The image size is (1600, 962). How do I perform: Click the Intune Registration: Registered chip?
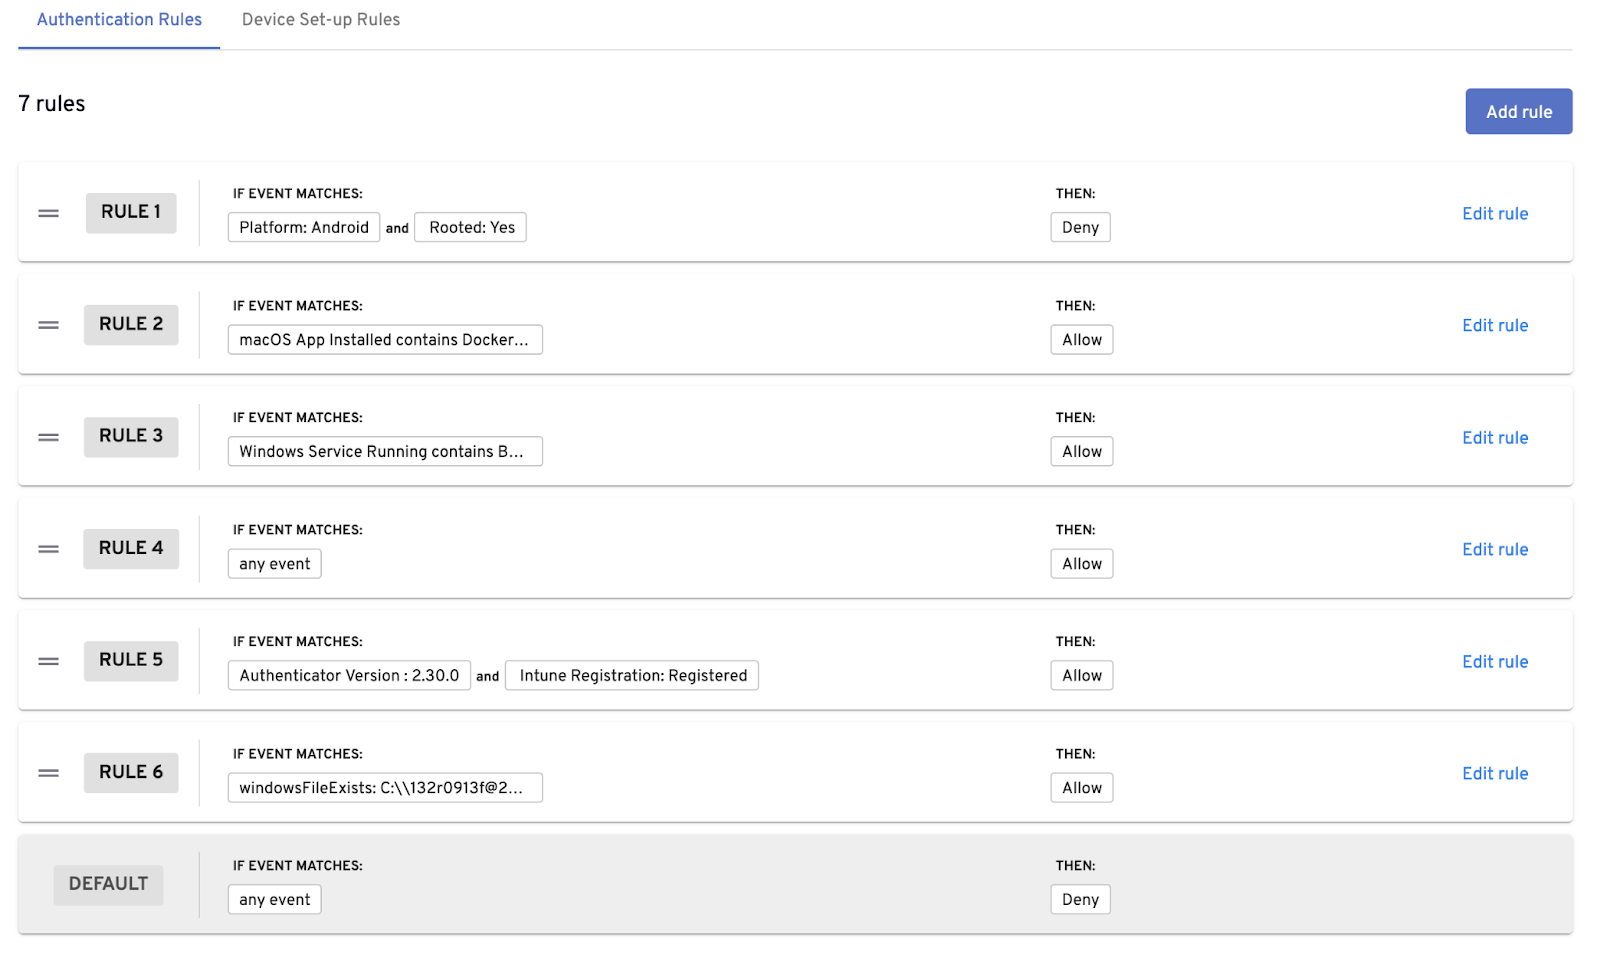pos(632,676)
